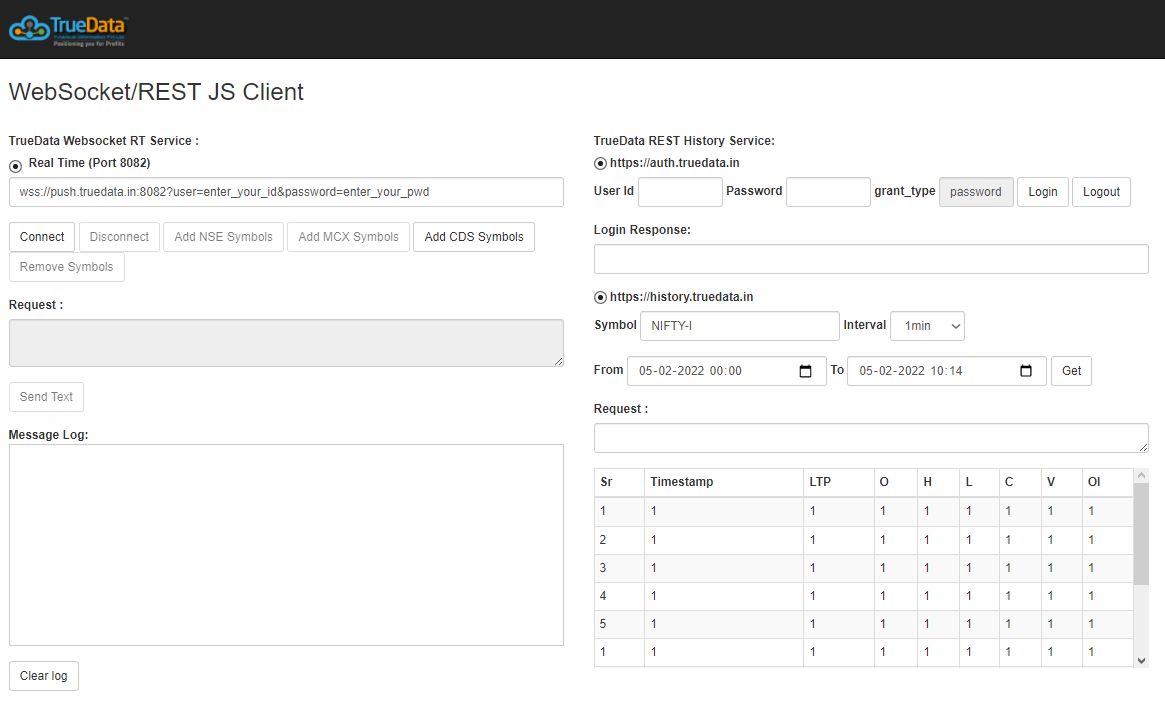Click the WebSocket/REST JS Client heading
1165x703 pixels.
click(x=156, y=91)
